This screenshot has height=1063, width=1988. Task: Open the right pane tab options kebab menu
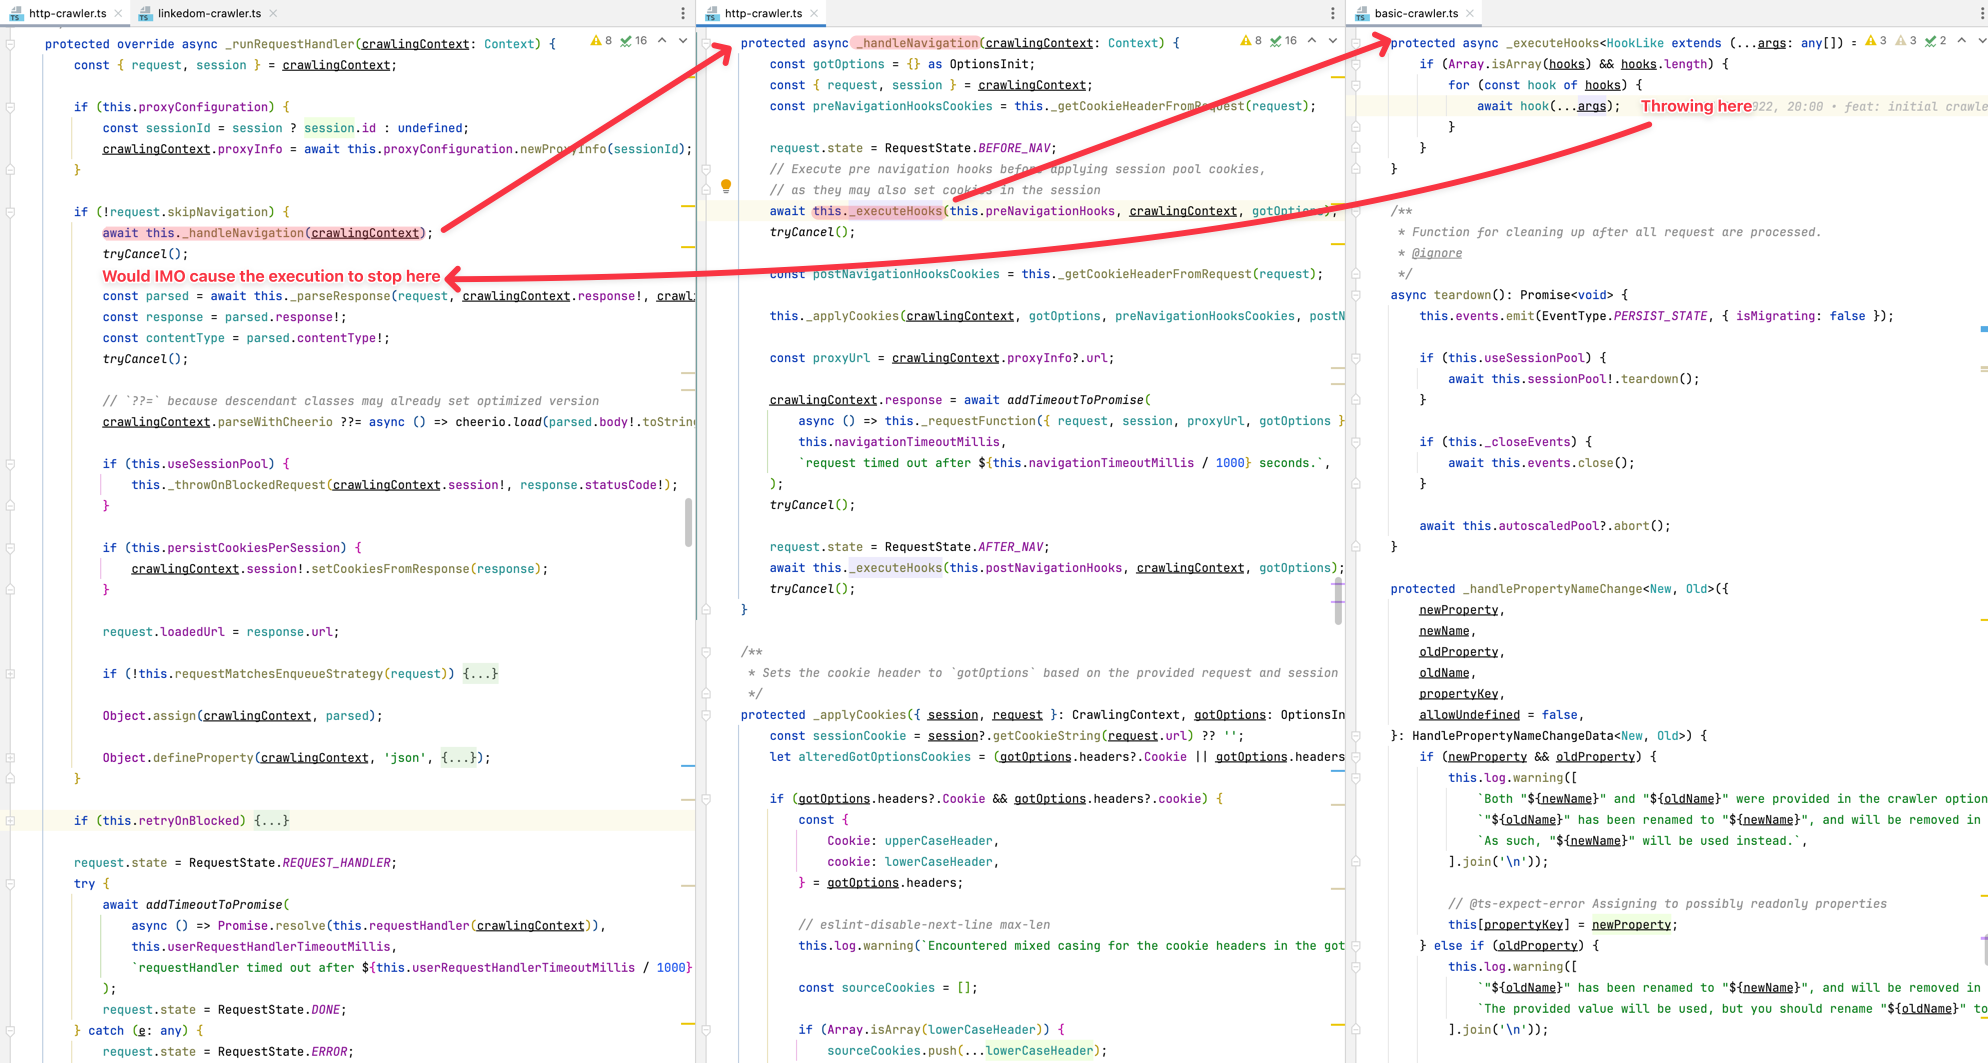tap(1982, 13)
